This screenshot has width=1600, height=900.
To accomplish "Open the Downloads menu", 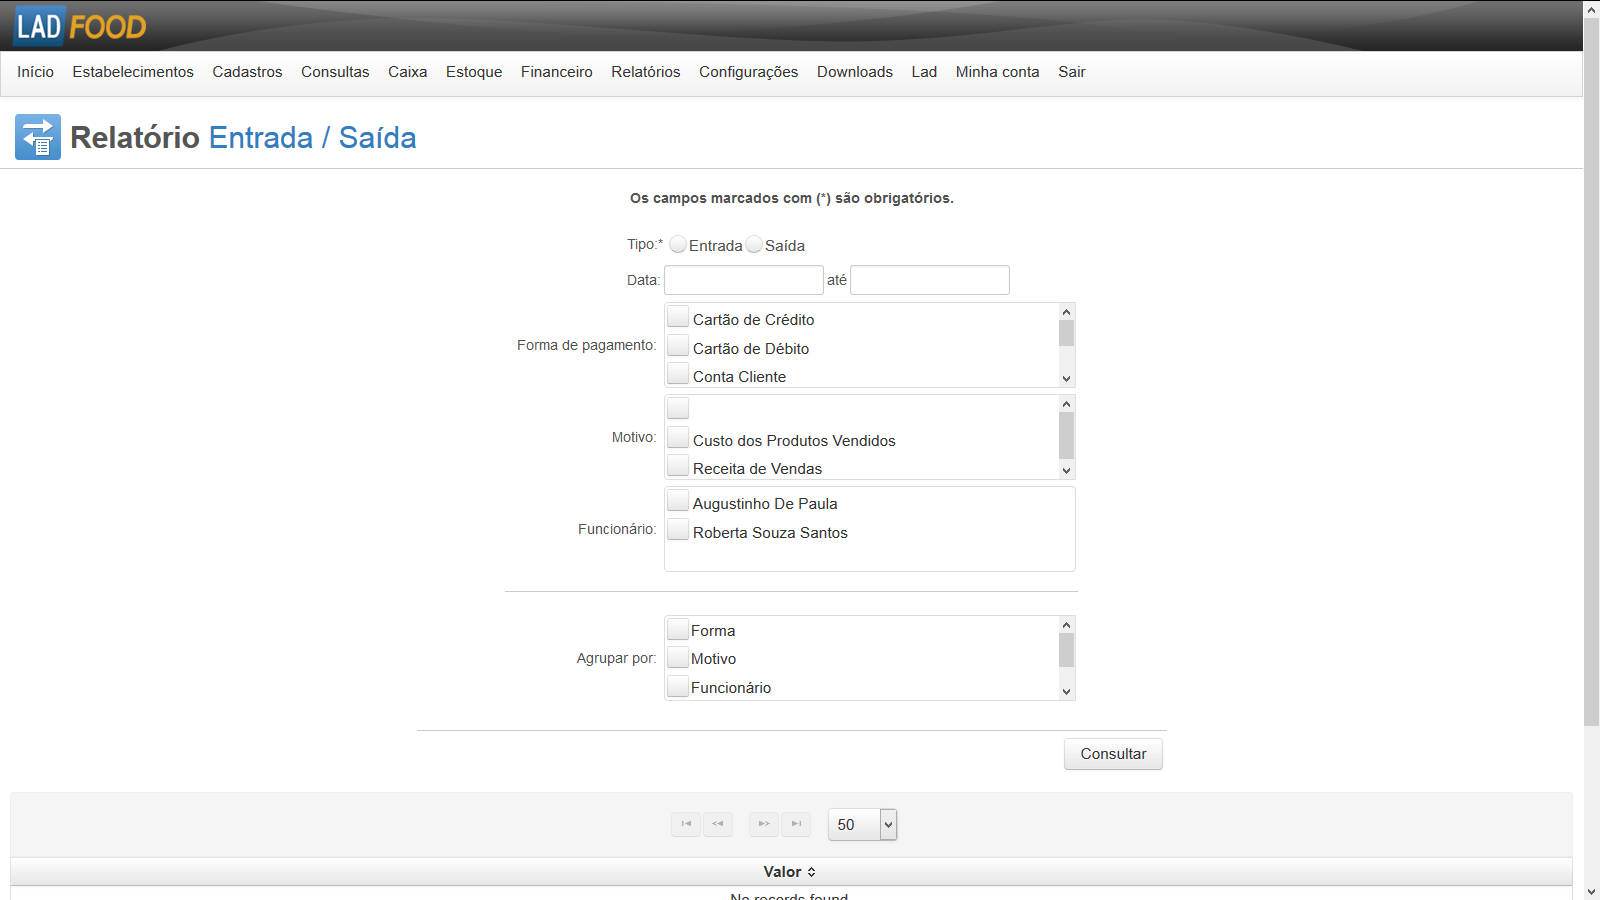I will coord(854,72).
